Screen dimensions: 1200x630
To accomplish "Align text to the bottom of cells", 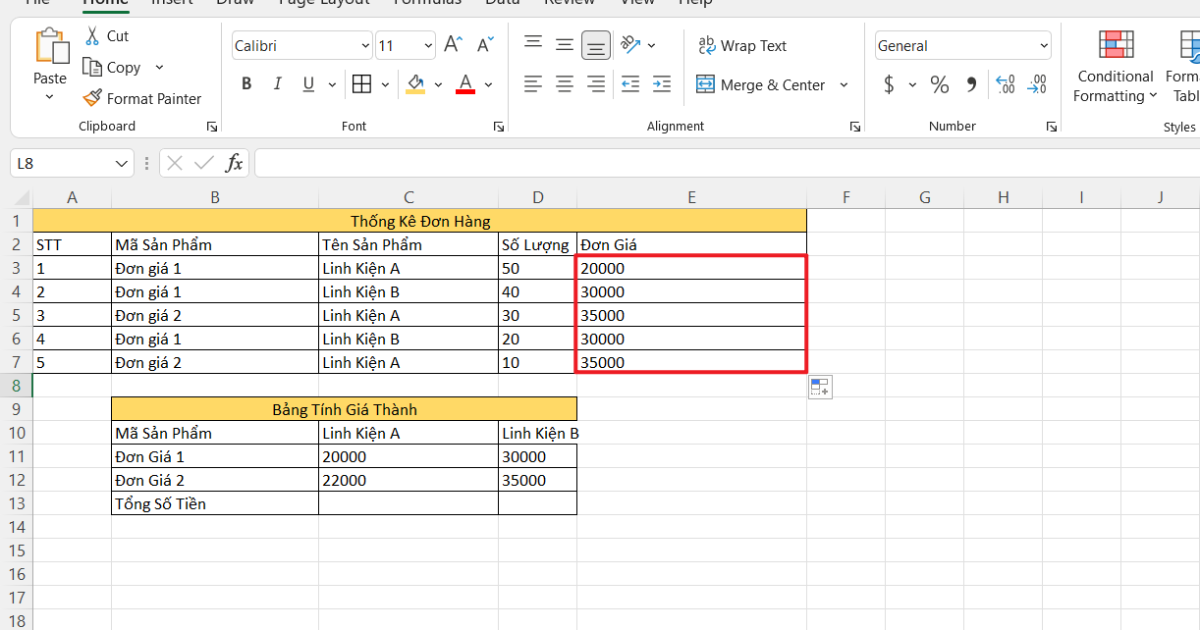I will point(597,44).
